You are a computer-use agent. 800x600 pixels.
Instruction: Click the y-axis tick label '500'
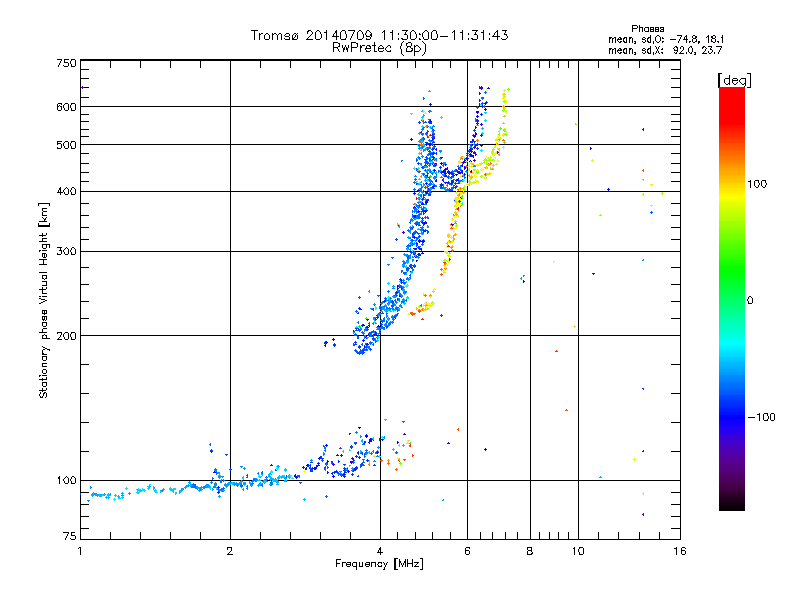pyautogui.click(x=66, y=145)
